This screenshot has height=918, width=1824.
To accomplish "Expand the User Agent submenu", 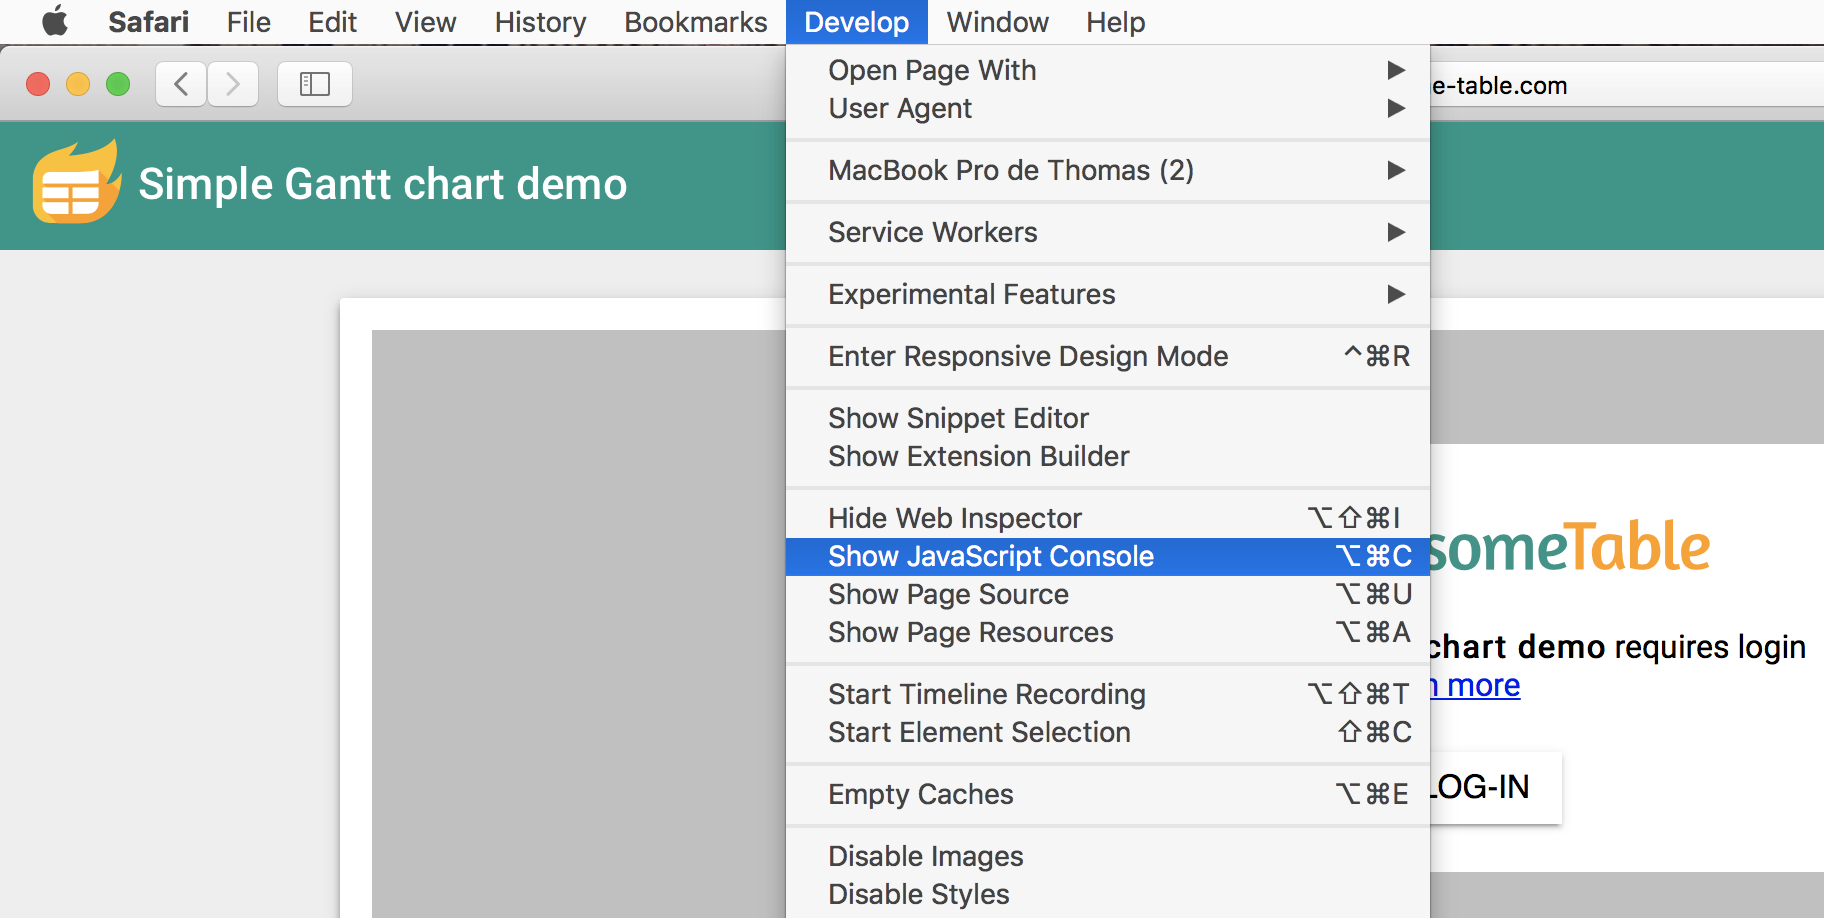I will (1108, 108).
